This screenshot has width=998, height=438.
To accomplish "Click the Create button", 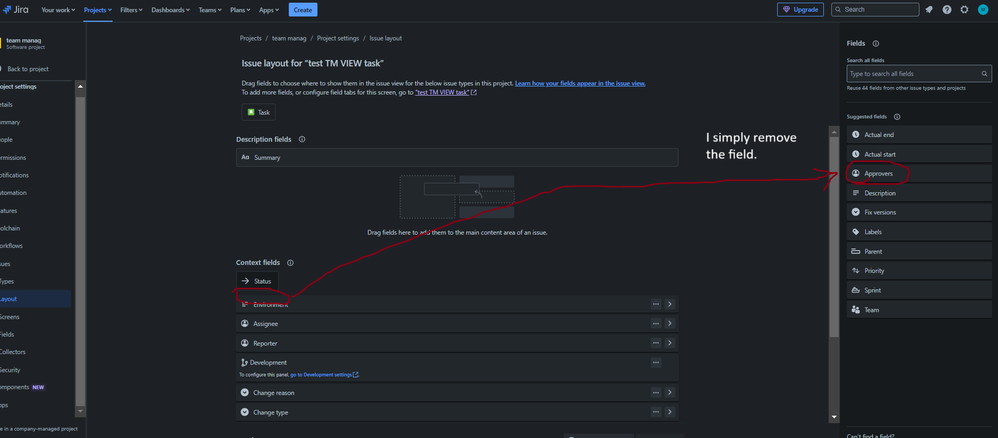I will tap(303, 10).
